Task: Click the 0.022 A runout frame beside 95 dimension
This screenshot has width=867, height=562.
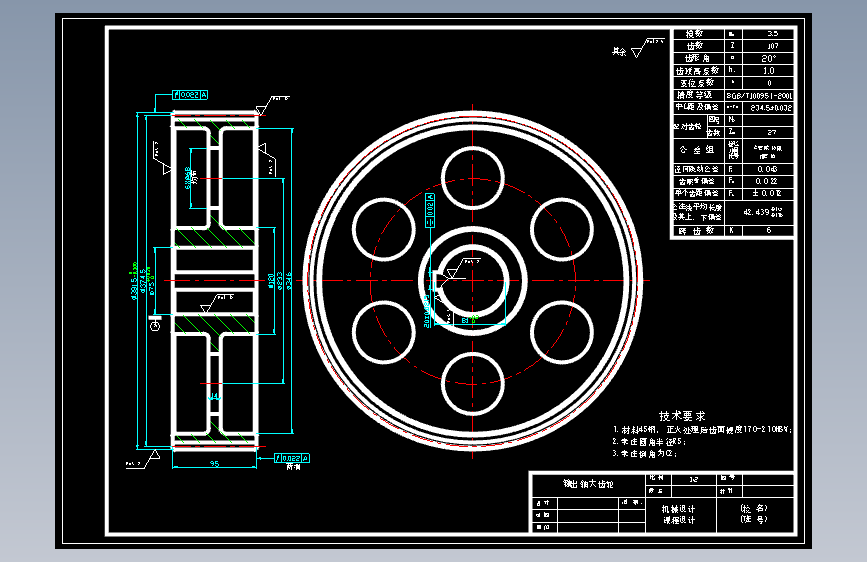Action: pos(291,458)
